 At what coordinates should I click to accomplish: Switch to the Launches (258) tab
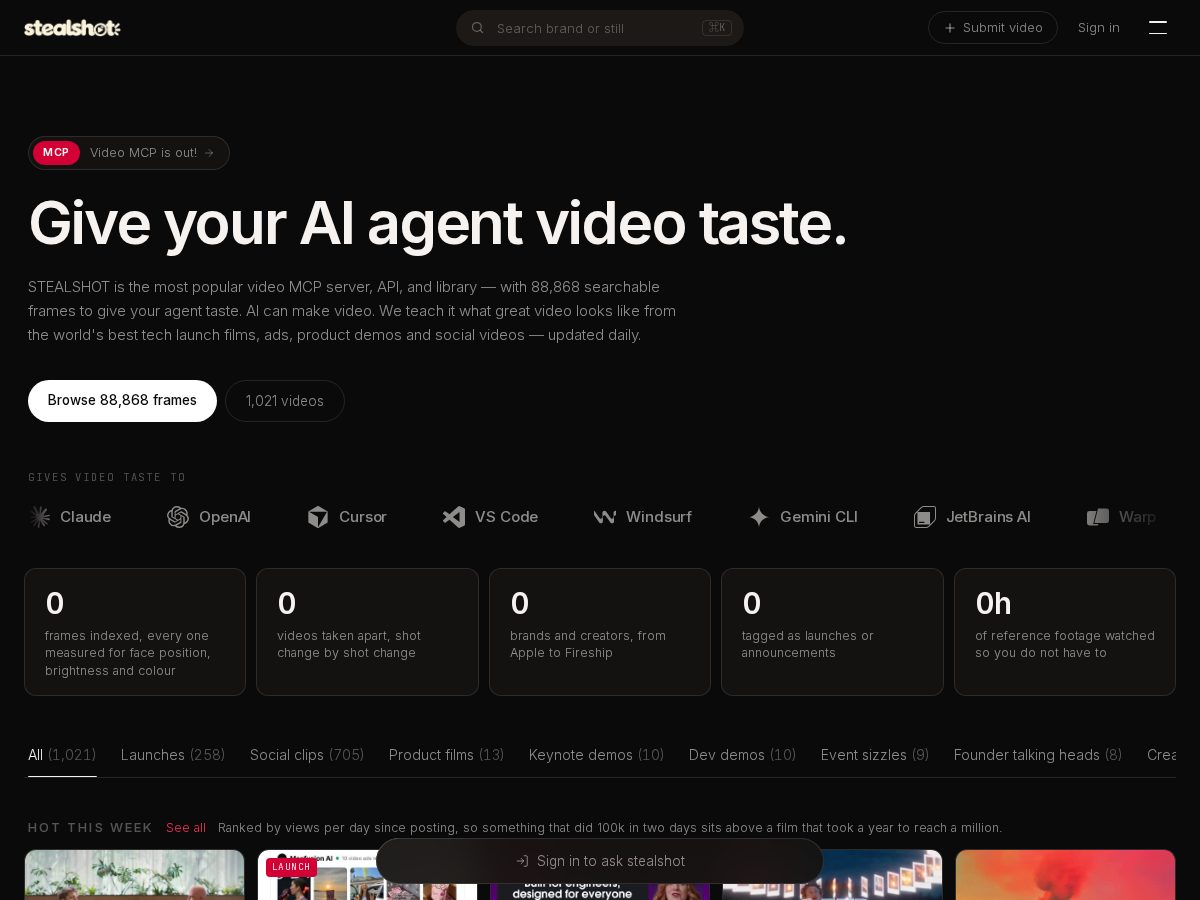coord(173,755)
